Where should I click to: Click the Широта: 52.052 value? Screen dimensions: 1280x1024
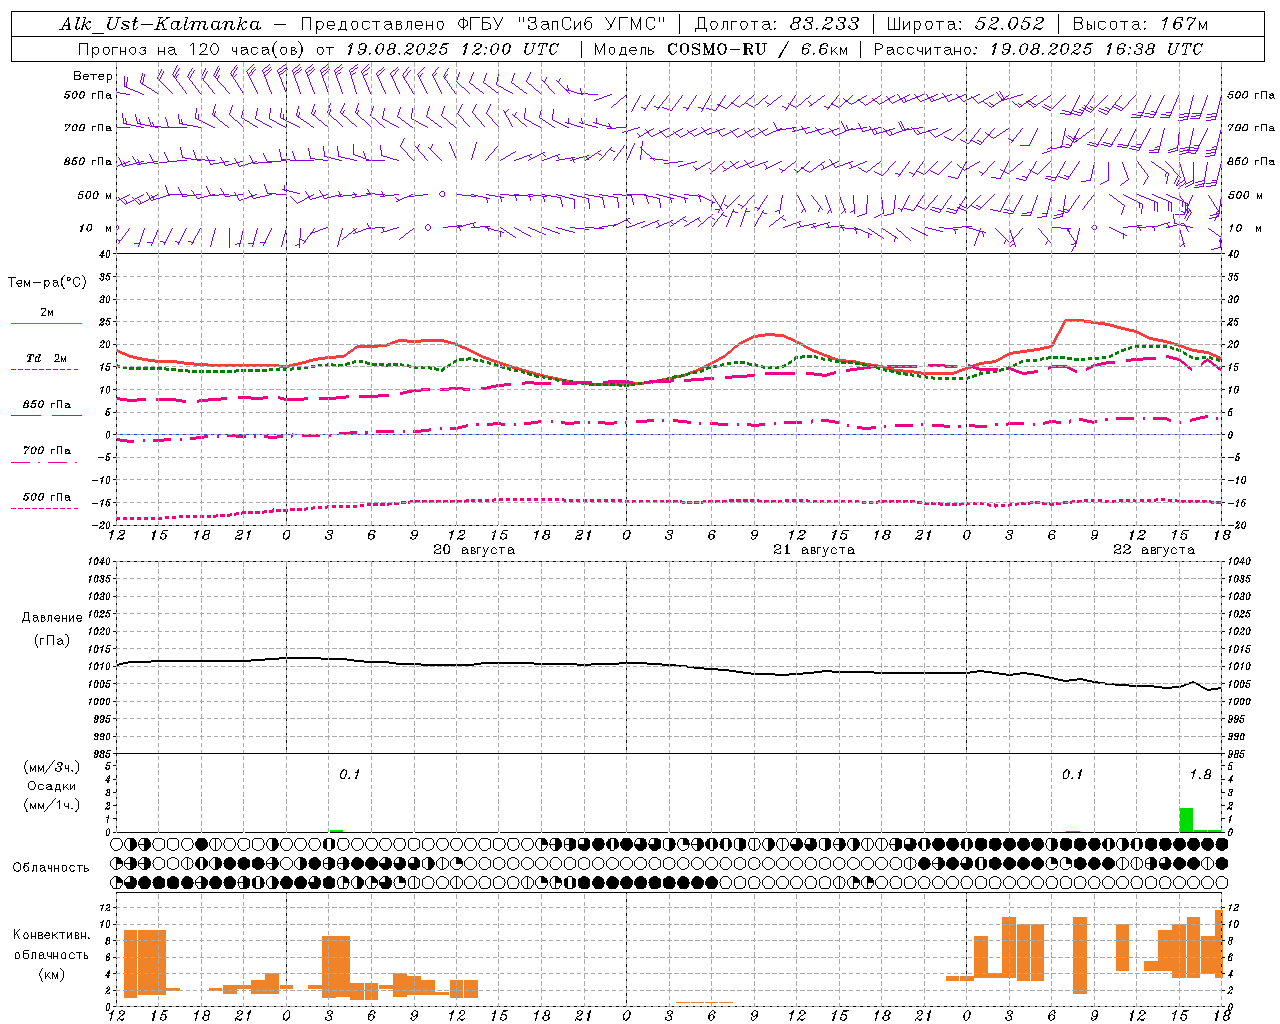(966, 24)
